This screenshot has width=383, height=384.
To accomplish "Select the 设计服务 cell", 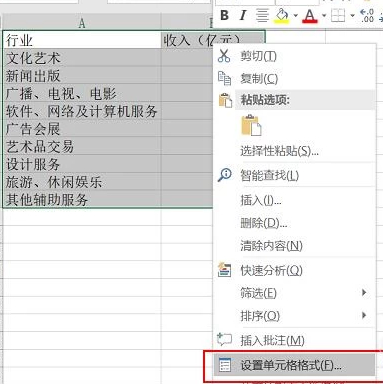I will [82, 164].
